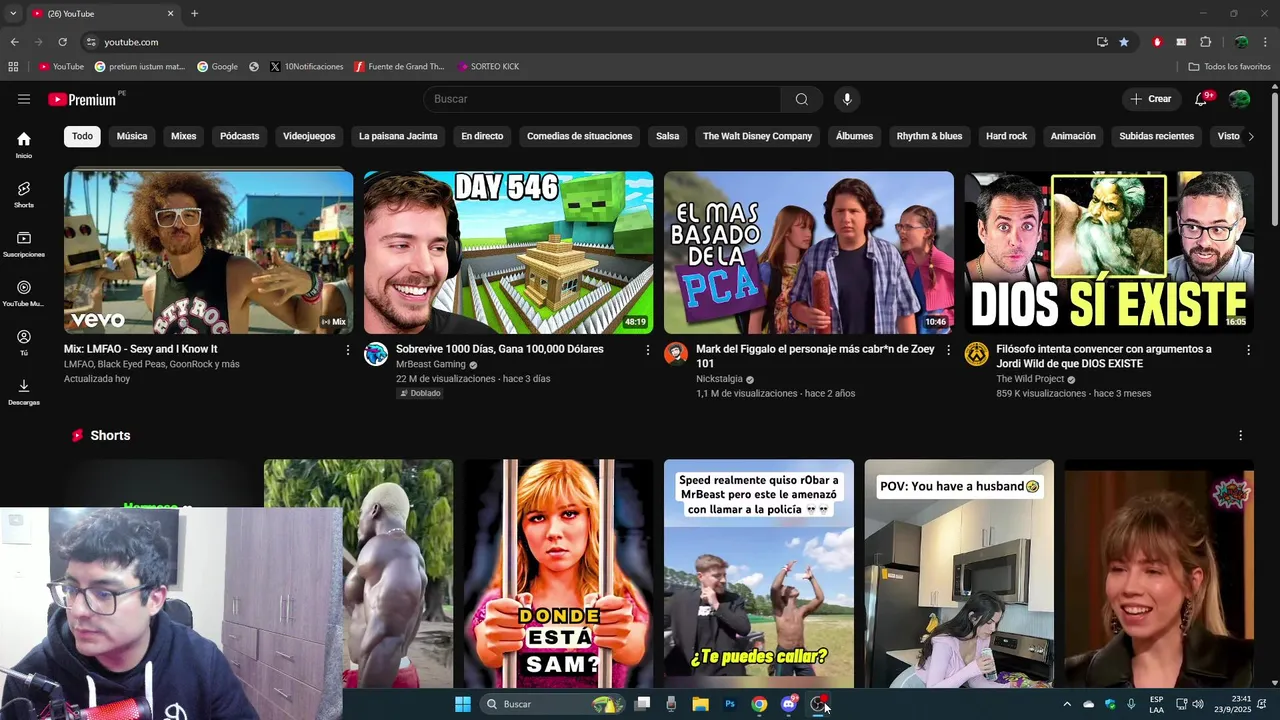The width and height of the screenshot is (1280, 720).
Task: Open The Wild Project channel avatar
Action: [x=976, y=354]
